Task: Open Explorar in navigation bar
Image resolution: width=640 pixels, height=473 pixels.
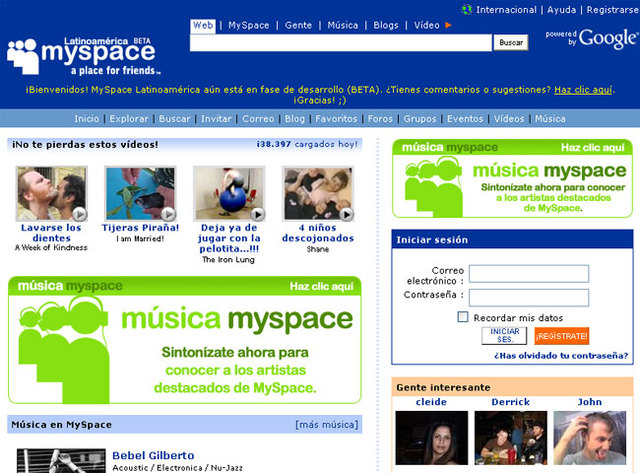Action: 129,119
